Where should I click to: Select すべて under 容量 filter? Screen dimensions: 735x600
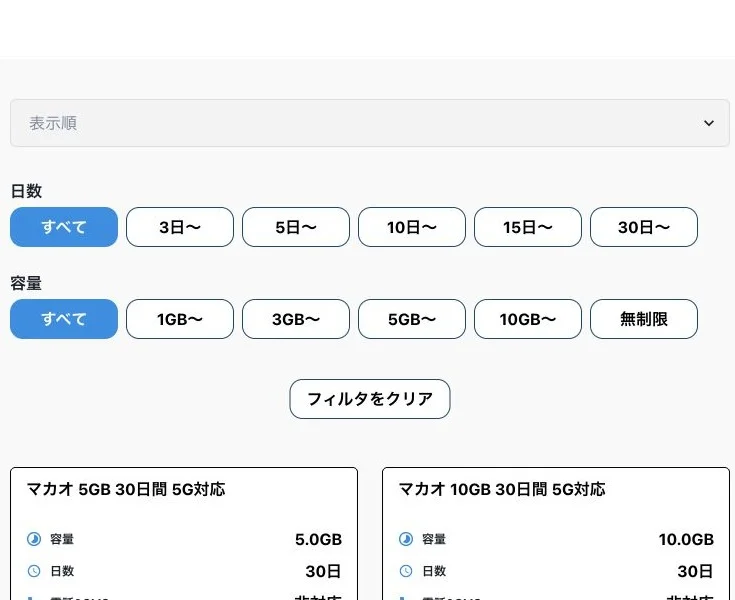[x=64, y=319]
